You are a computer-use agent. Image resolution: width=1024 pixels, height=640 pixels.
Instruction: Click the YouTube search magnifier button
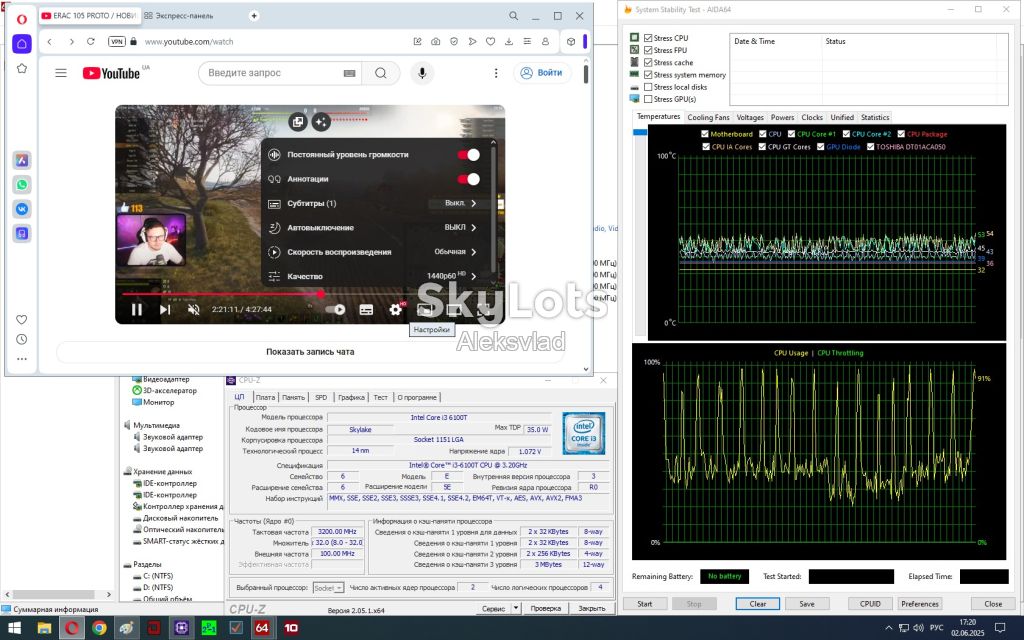381,73
